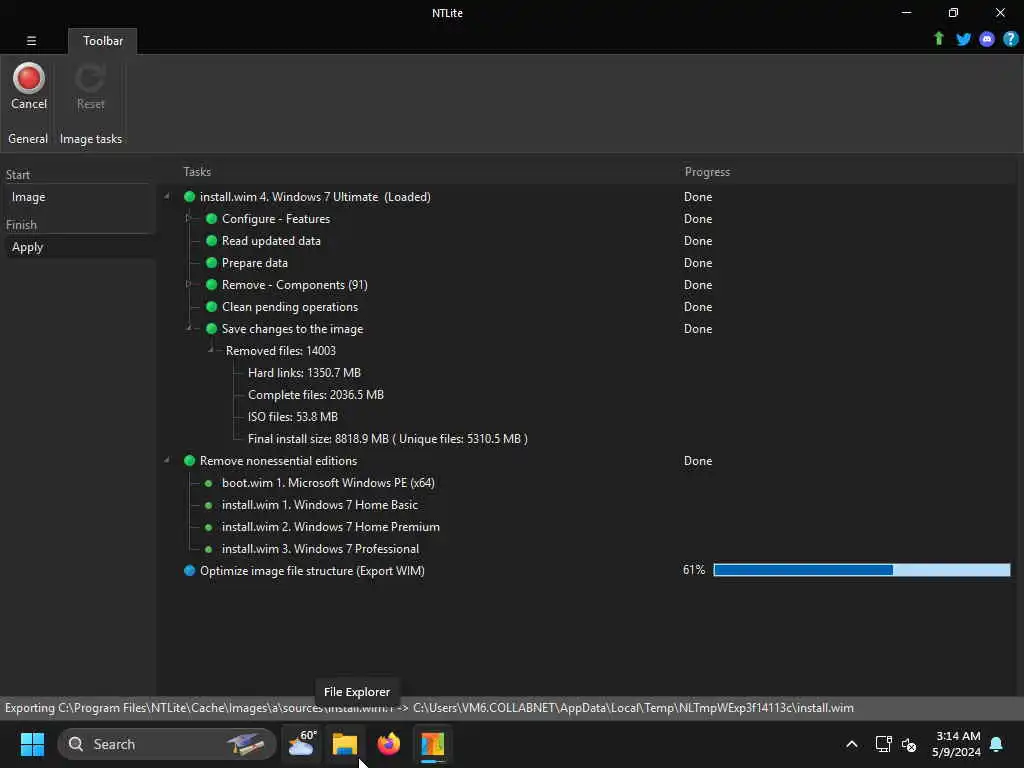Click green dot beside boot.wim 1 entry
The width and height of the screenshot is (1024, 768).
click(208, 483)
